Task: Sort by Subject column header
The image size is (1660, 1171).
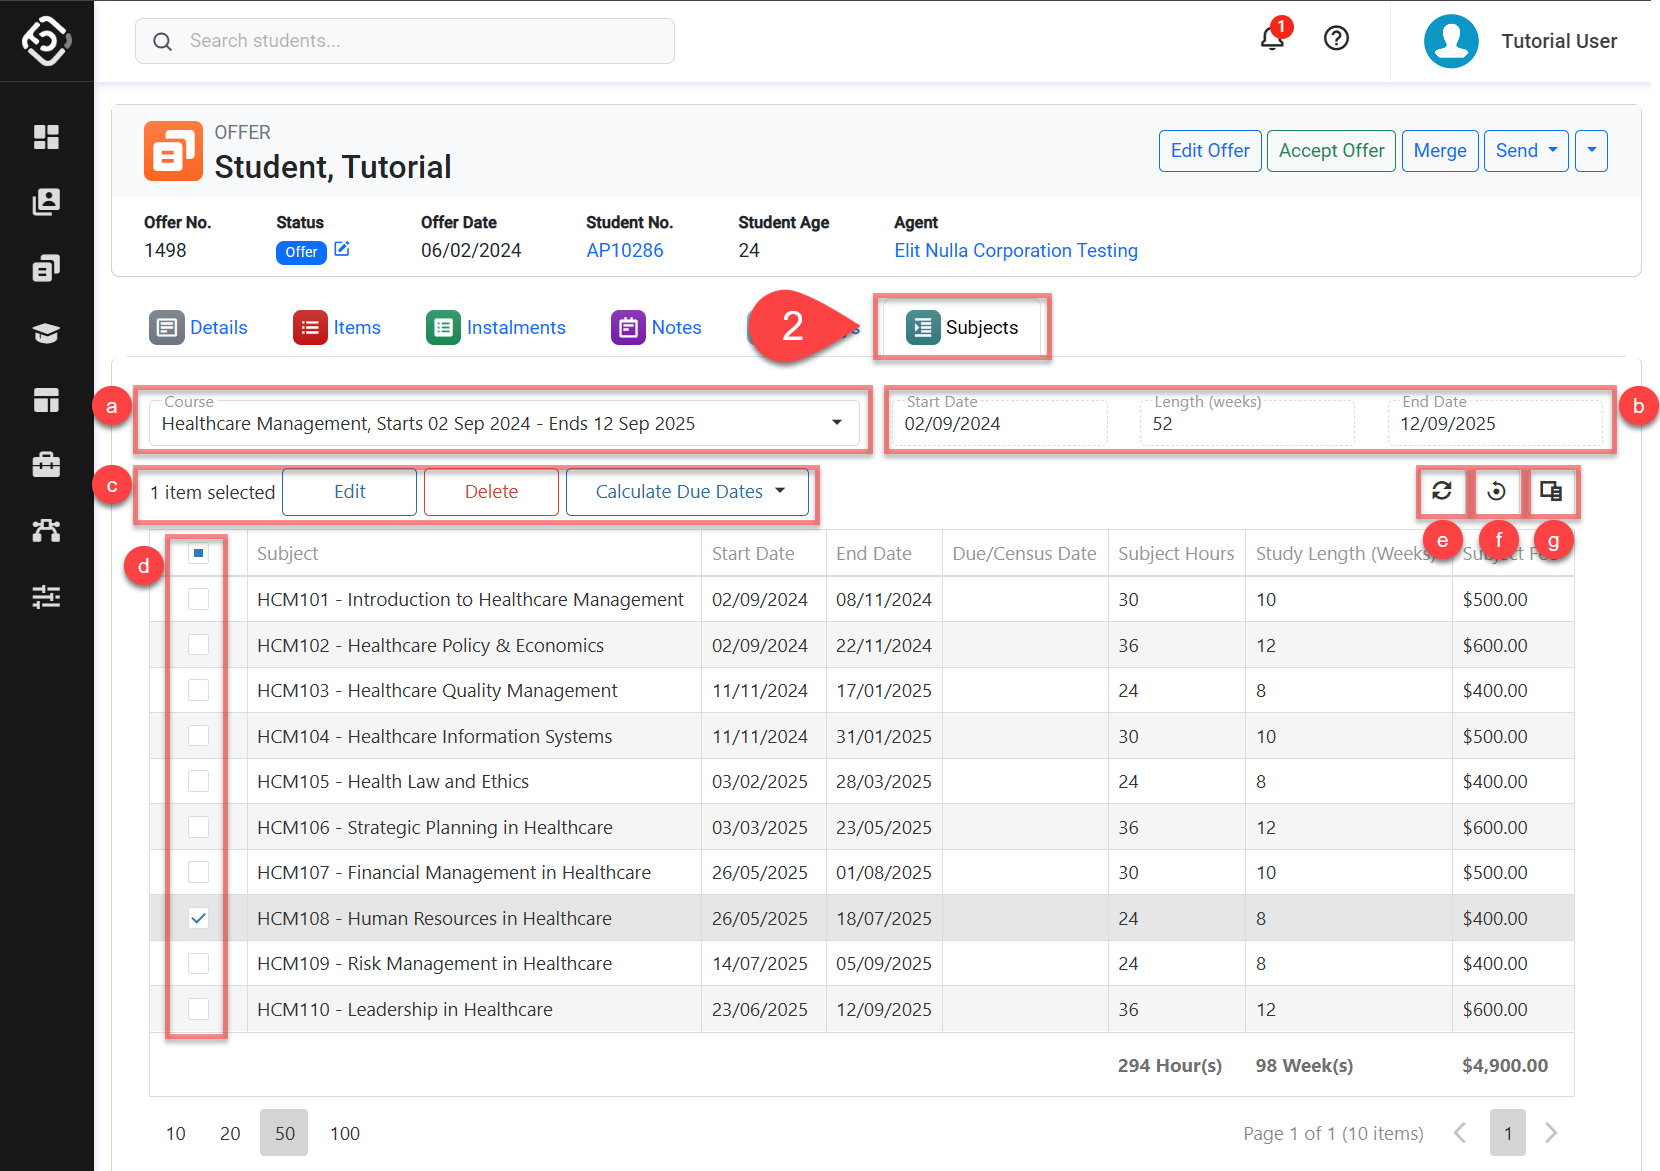Action: point(474,553)
